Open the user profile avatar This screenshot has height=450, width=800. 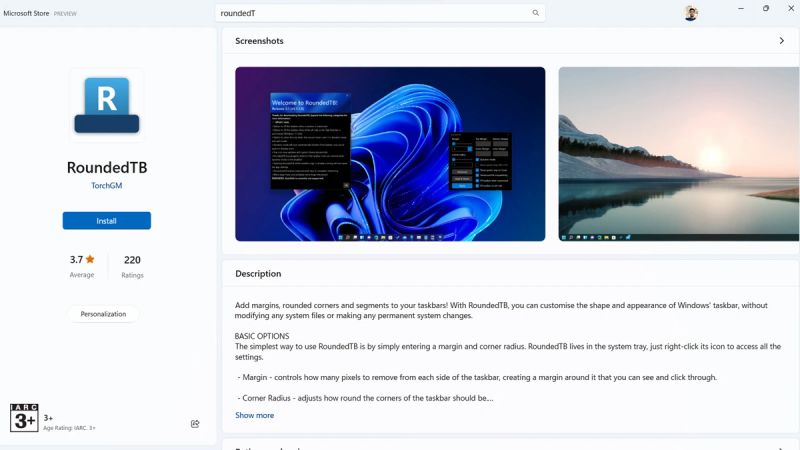click(x=691, y=13)
